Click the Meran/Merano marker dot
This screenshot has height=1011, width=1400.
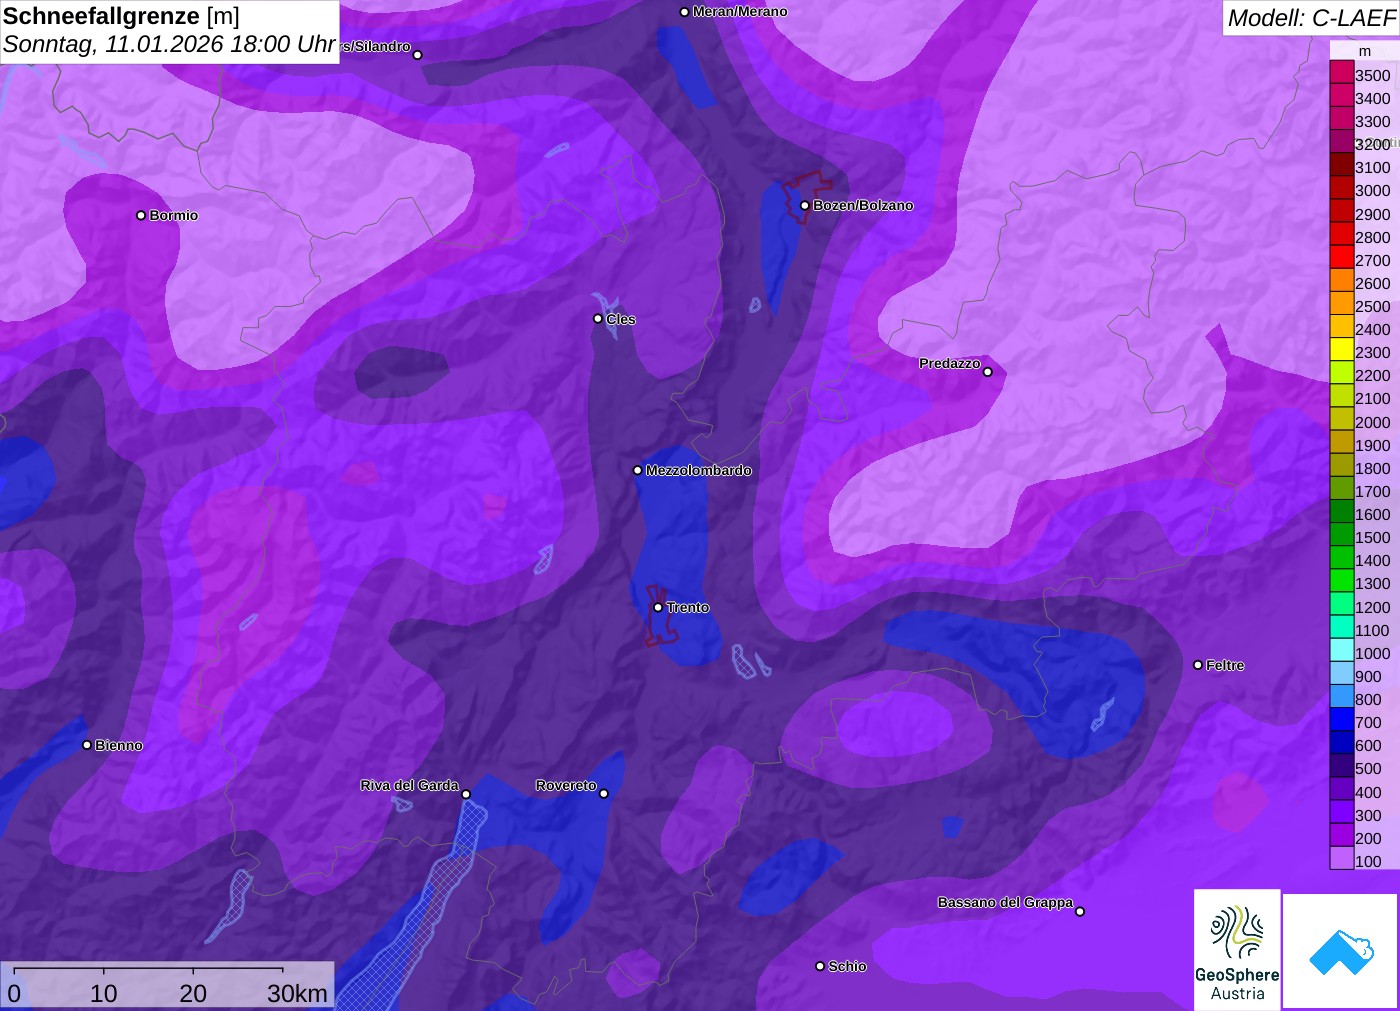coord(684,12)
